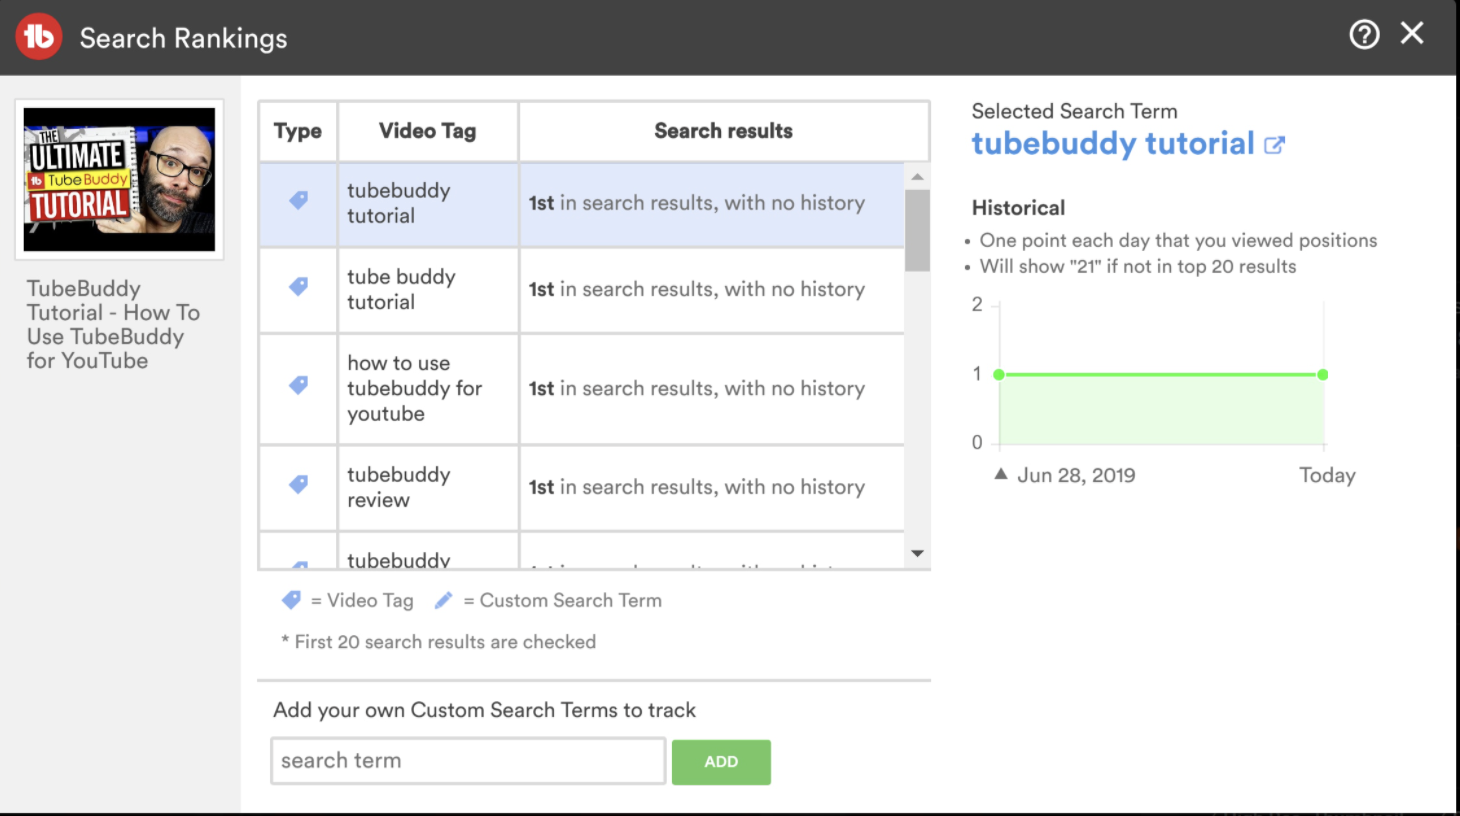Click tag icon in how to use tubebuddy row

pos(298,385)
